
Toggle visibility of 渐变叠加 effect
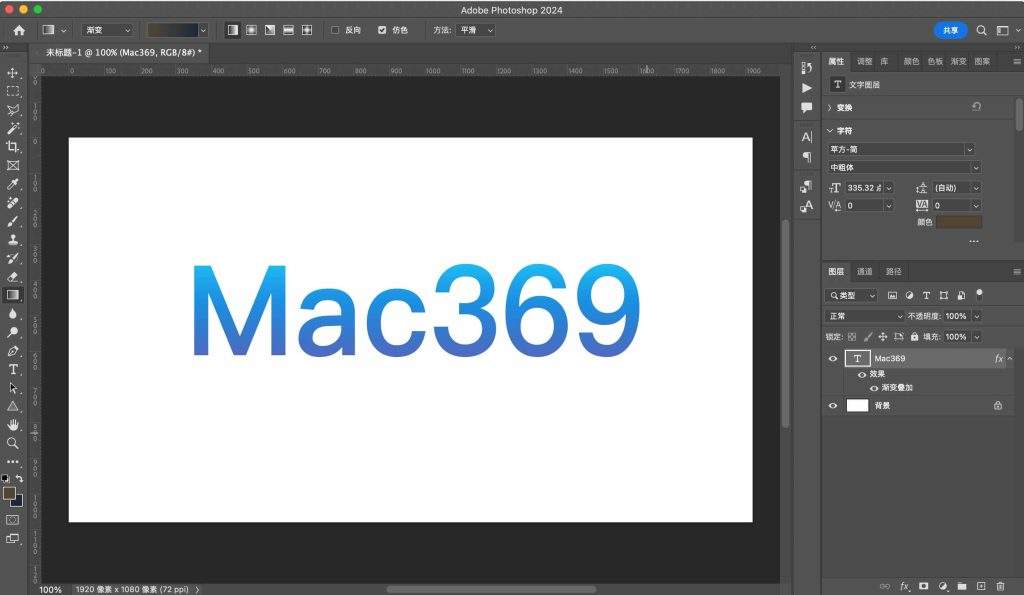pyautogui.click(x=874, y=388)
